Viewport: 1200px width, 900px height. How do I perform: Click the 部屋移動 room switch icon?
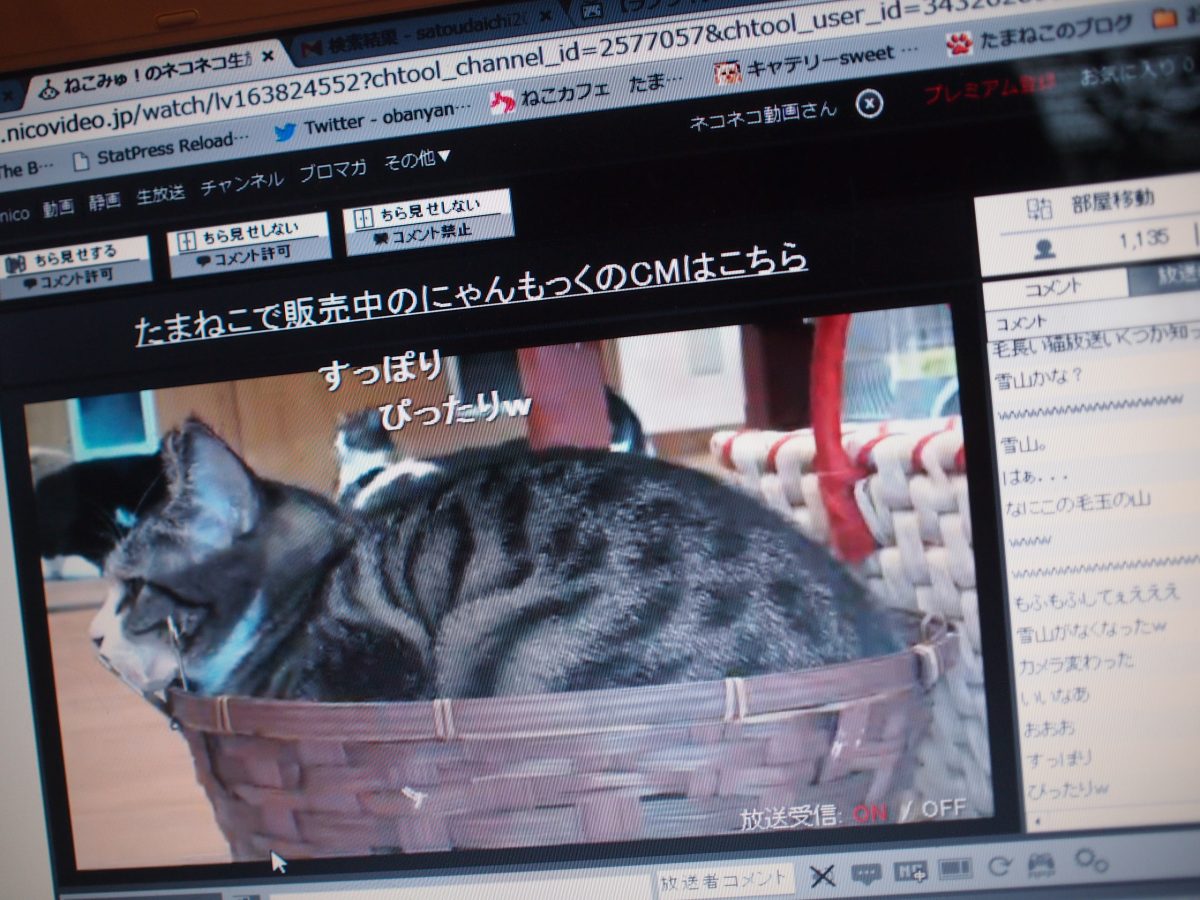click(x=1040, y=207)
